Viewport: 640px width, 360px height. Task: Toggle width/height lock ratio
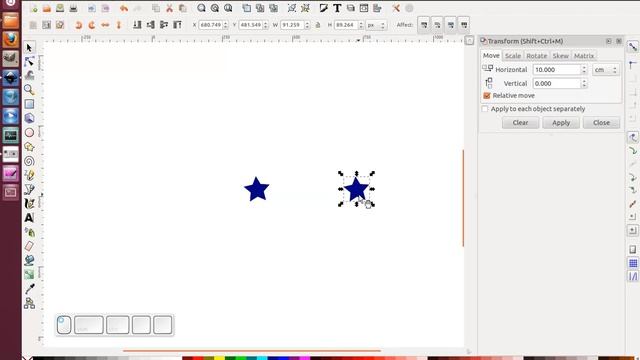[318, 25]
